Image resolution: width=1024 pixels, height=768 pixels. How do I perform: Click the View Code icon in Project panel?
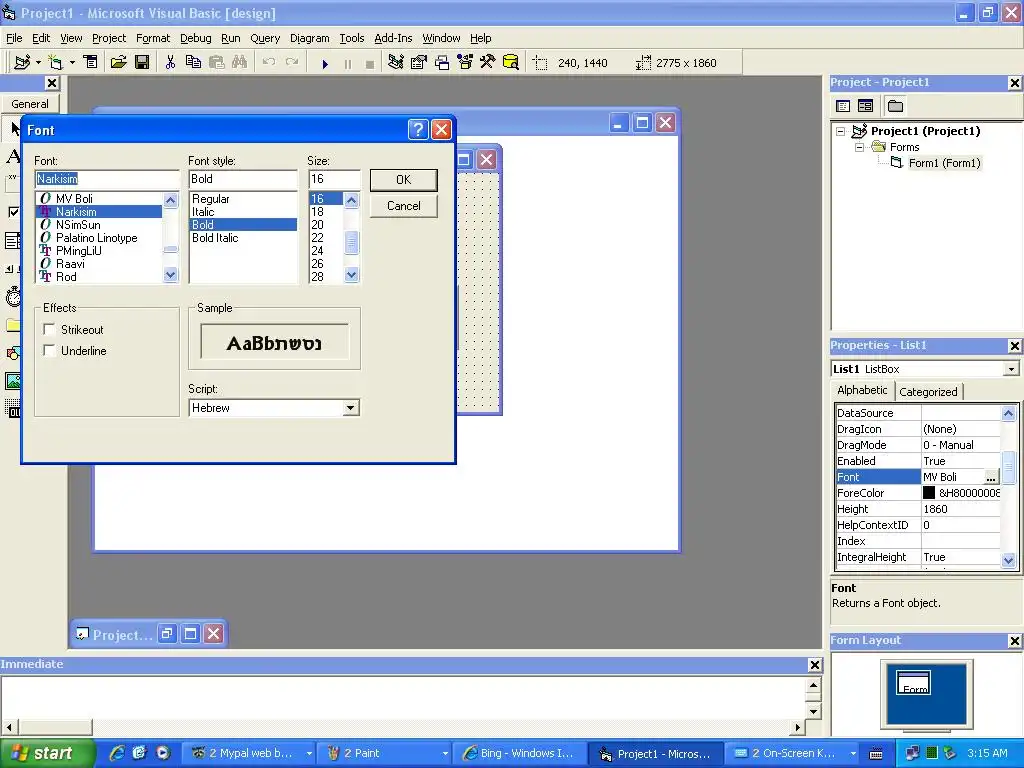point(843,106)
